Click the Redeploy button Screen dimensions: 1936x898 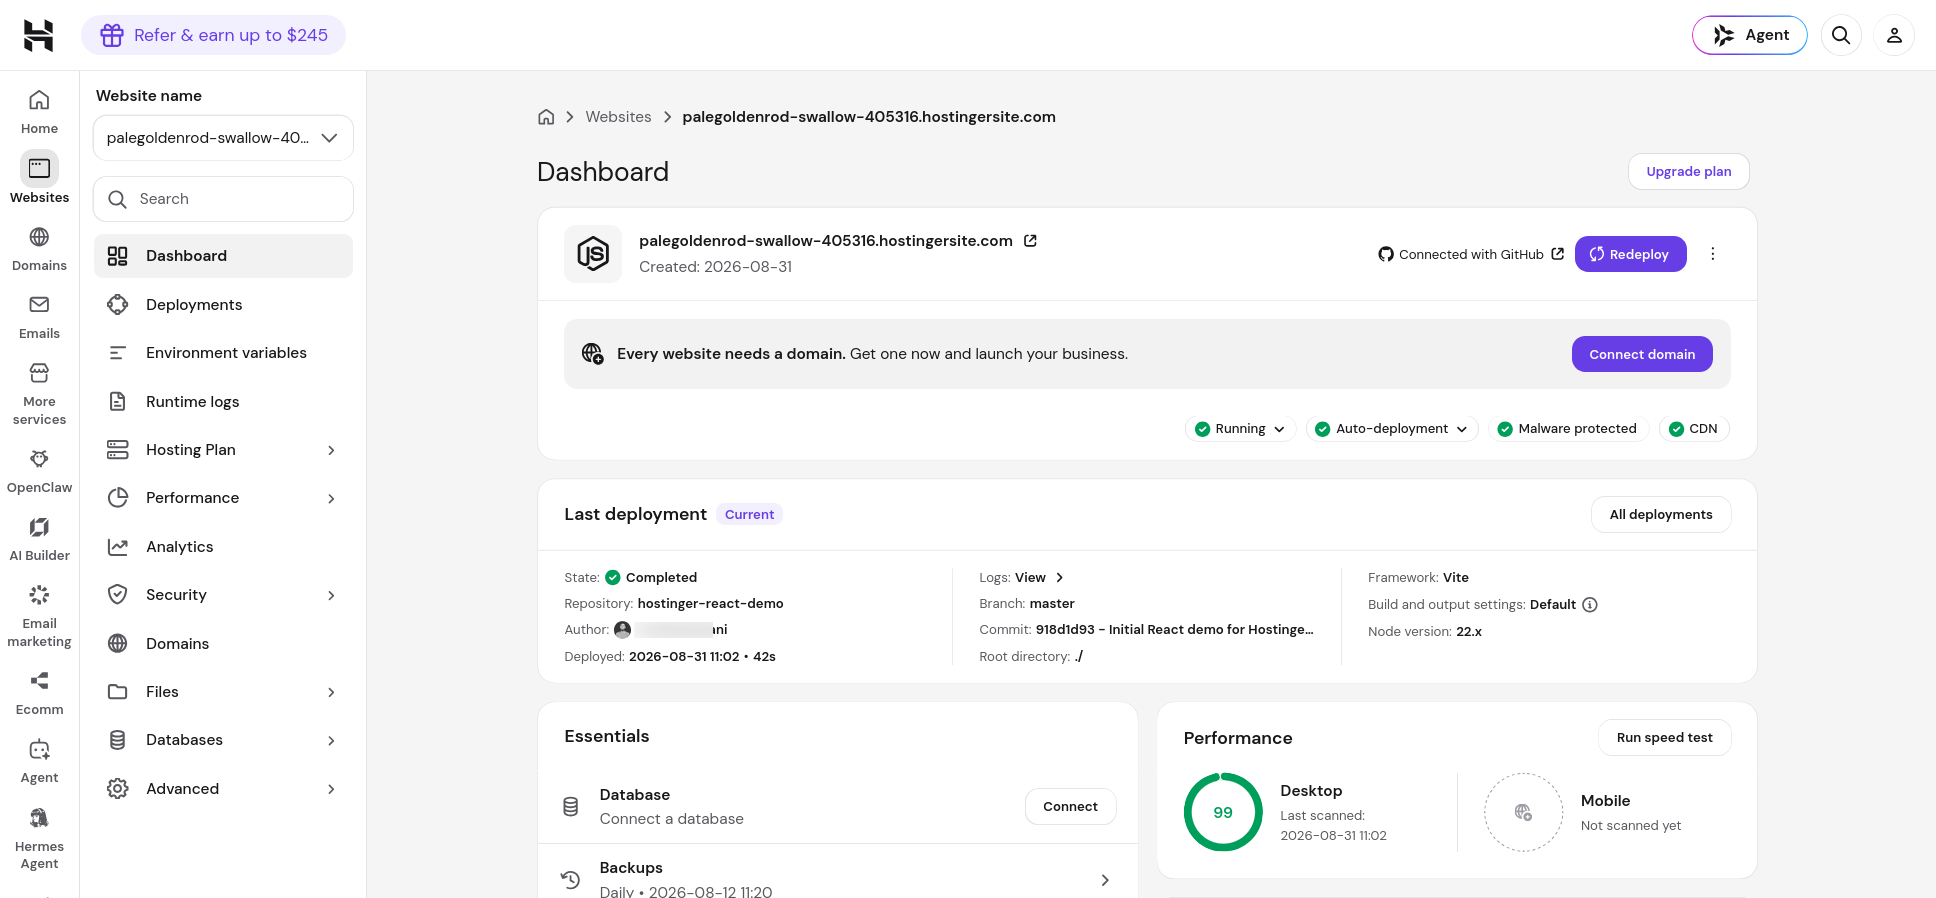click(x=1630, y=254)
